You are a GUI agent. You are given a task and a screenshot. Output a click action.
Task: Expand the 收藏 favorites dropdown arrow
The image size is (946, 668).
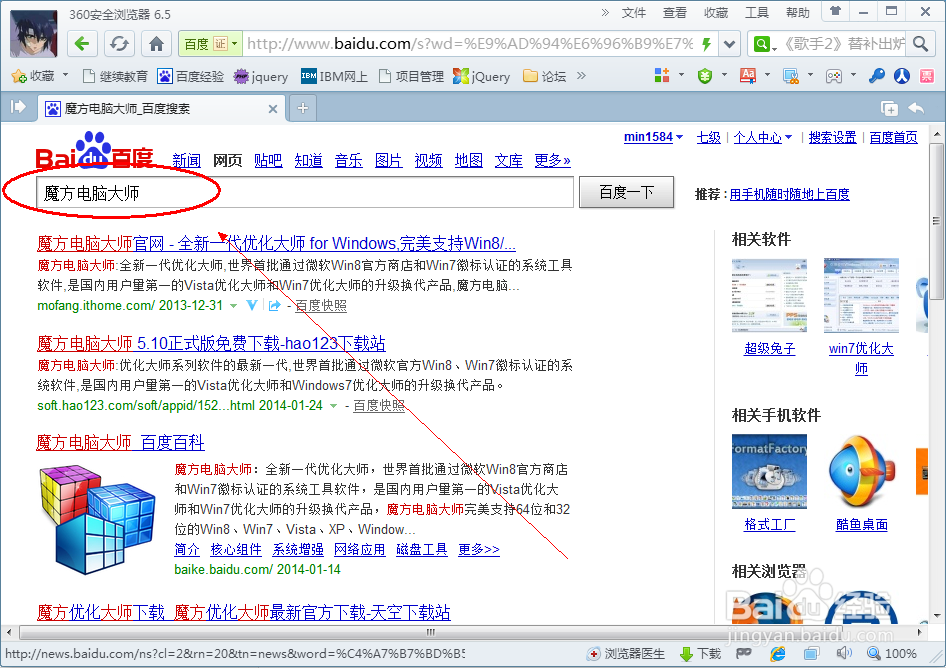[x=65, y=75]
